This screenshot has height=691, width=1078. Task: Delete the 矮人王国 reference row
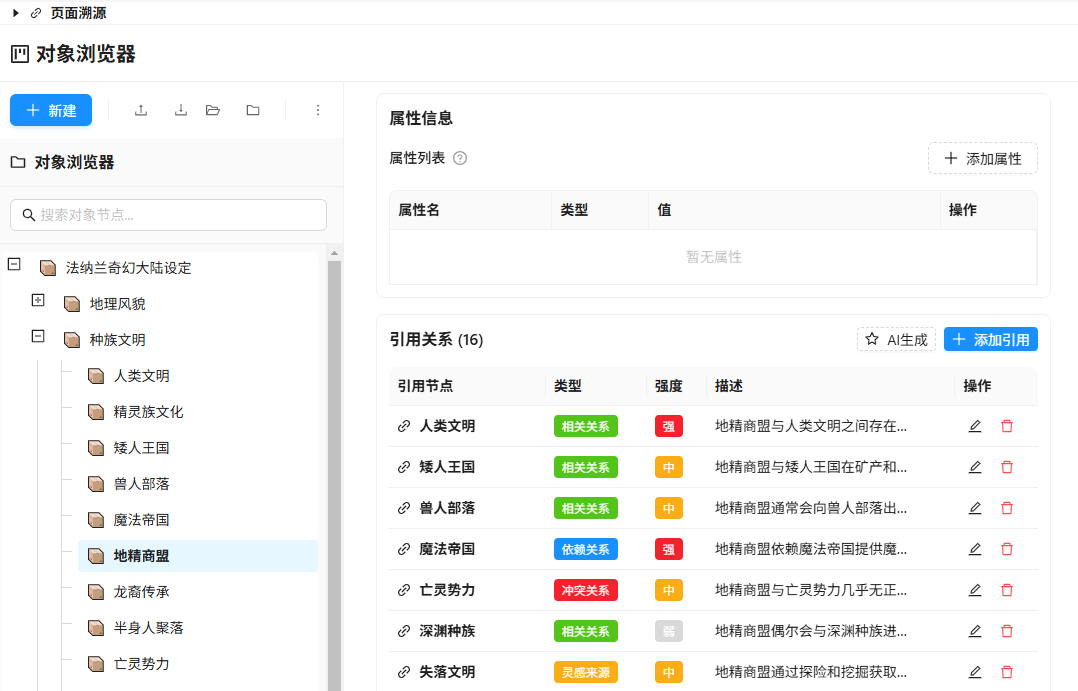(1007, 467)
